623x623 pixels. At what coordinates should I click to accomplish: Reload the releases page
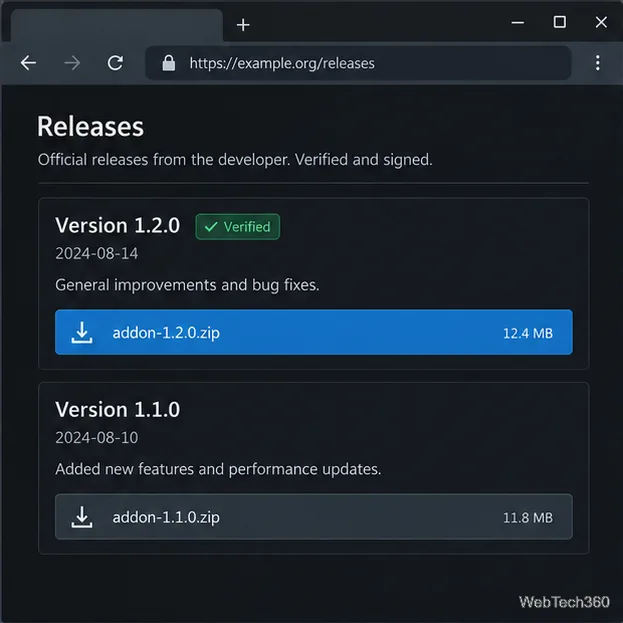(116, 63)
